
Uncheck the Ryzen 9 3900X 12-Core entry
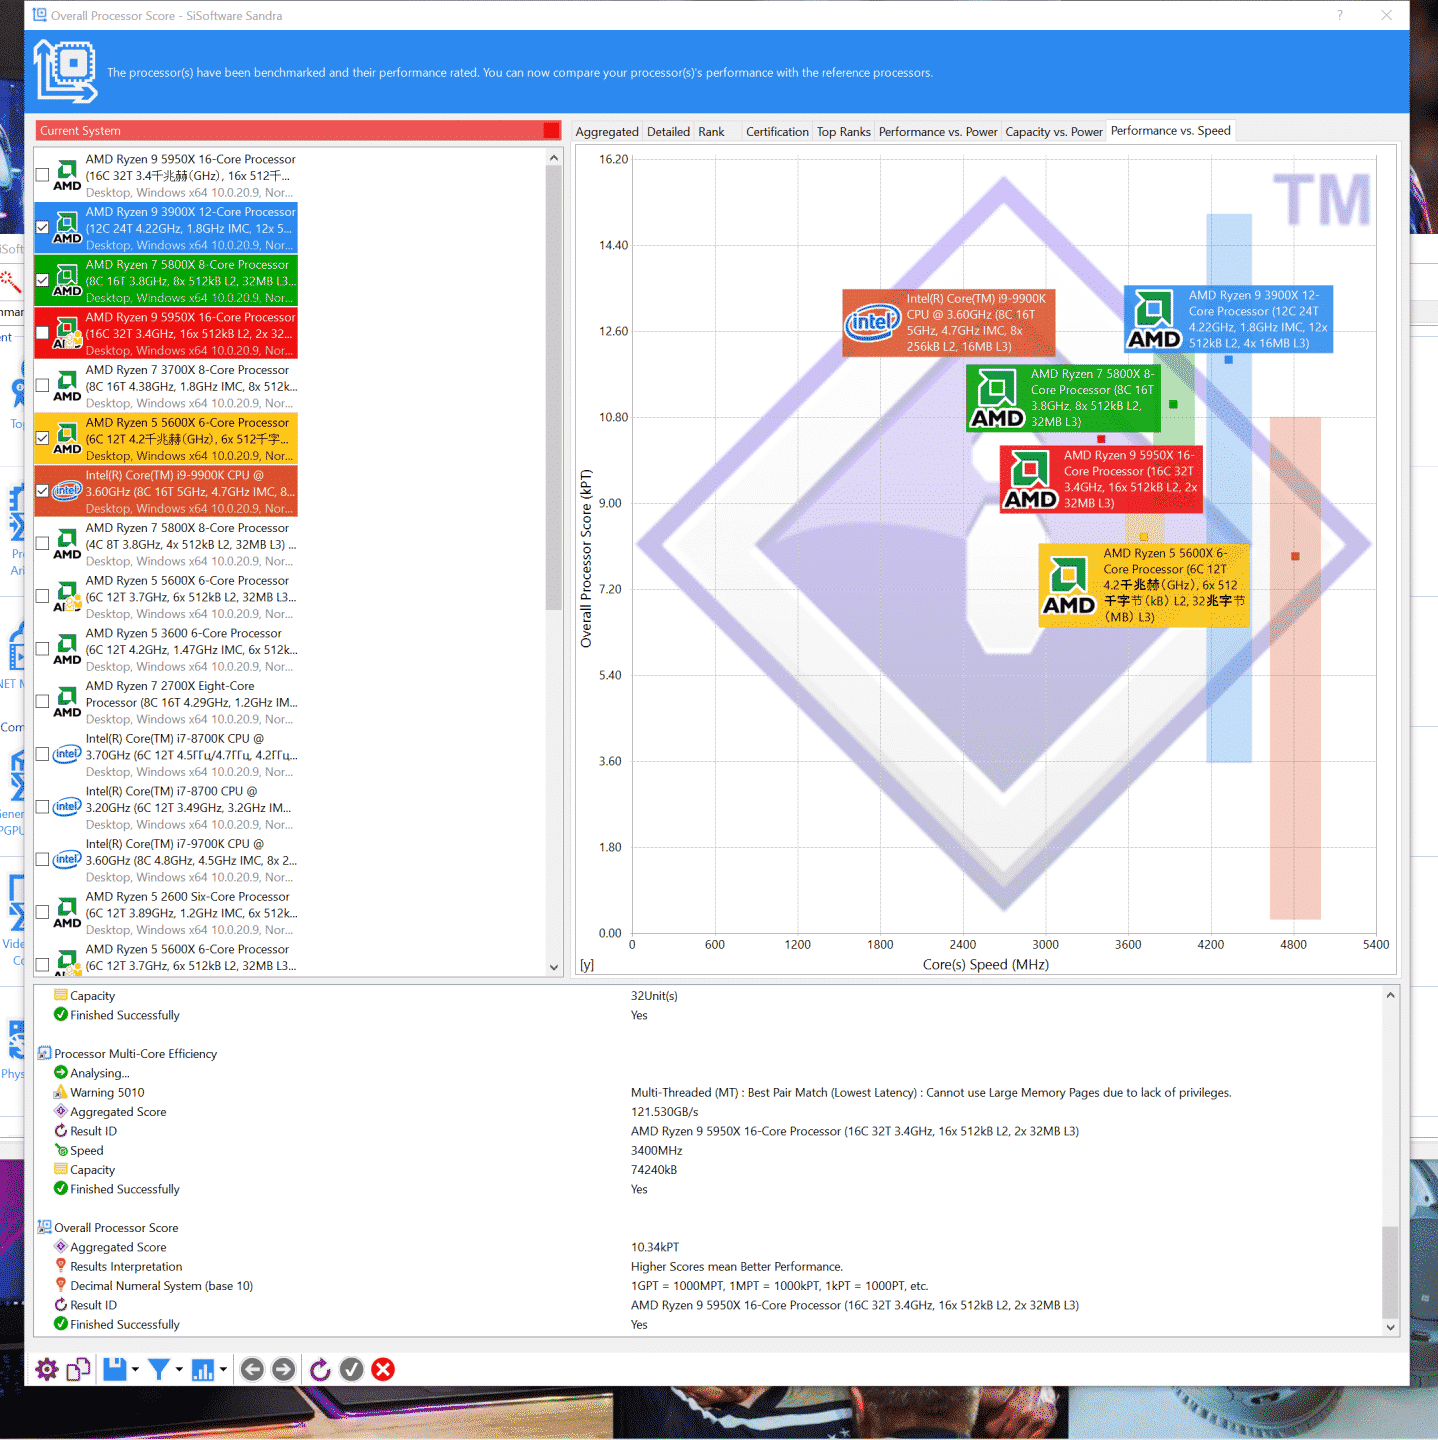(42, 228)
